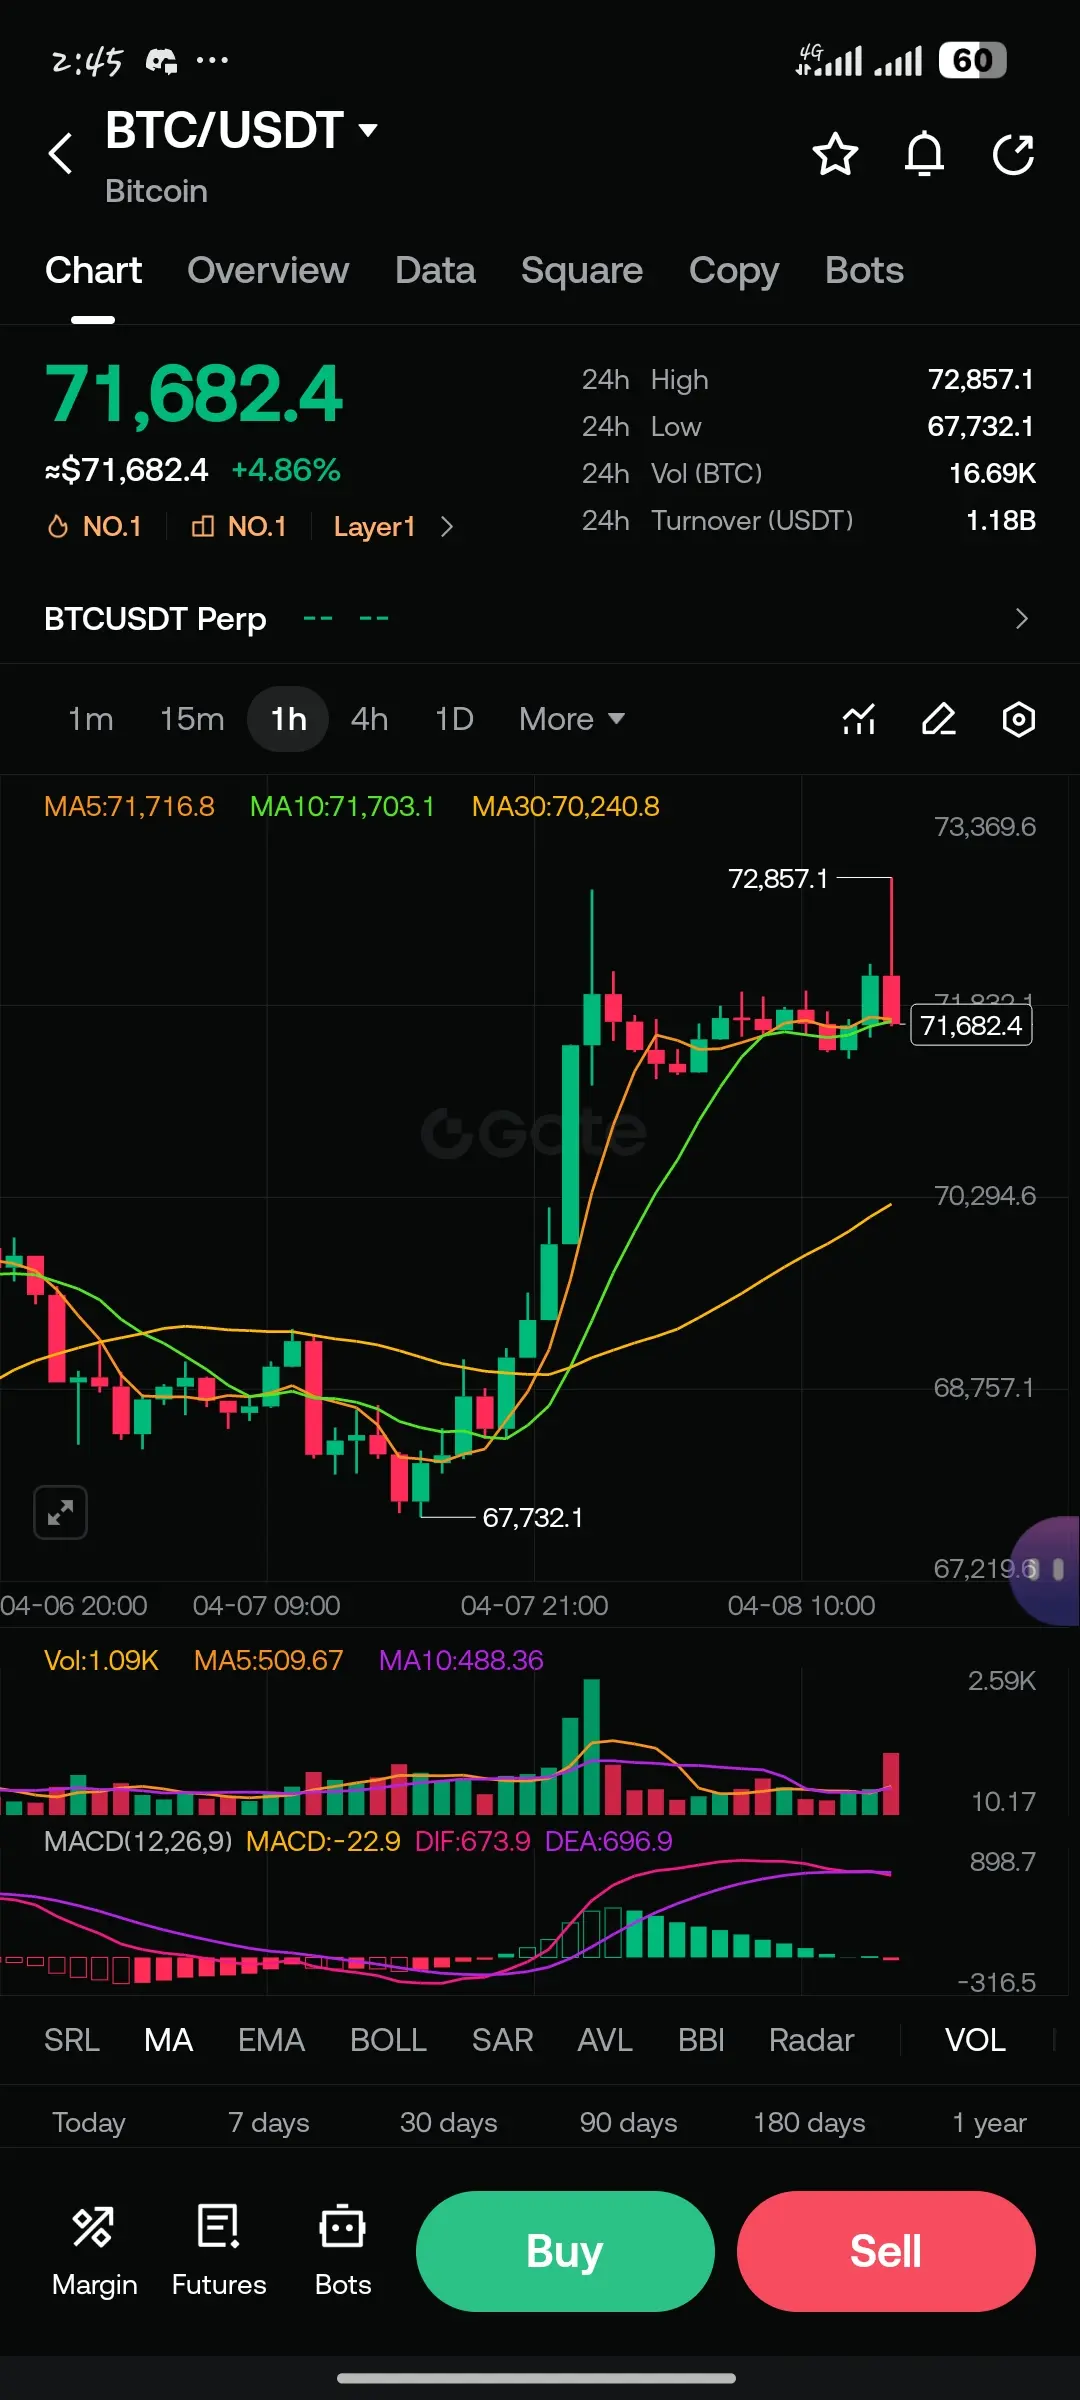Enable the BBI indicator
Image resolution: width=1080 pixels, height=2400 pixels.
[701, 2040]
